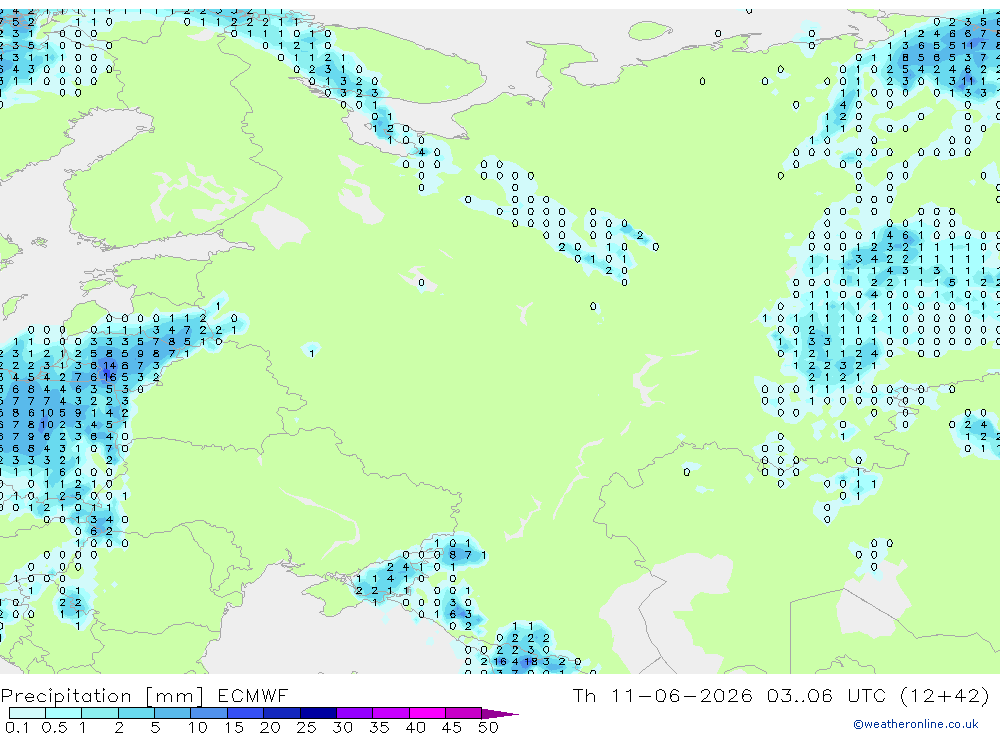This screenshot has height=733, width=1000.
Task: Click the 0.1–0.5 mm legend color box
Action: (27, 713)
